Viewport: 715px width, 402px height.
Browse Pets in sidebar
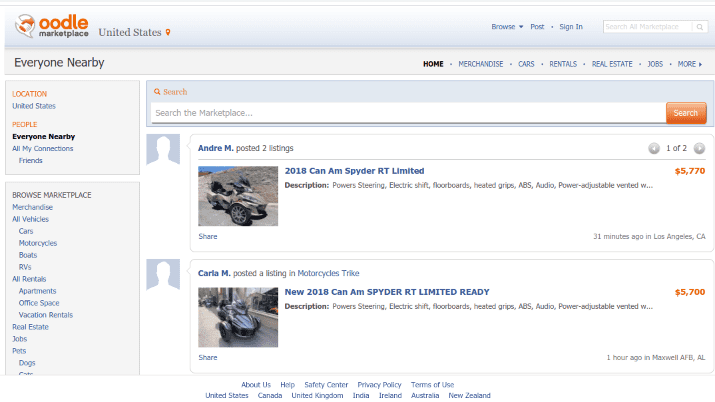coord(19,351)
